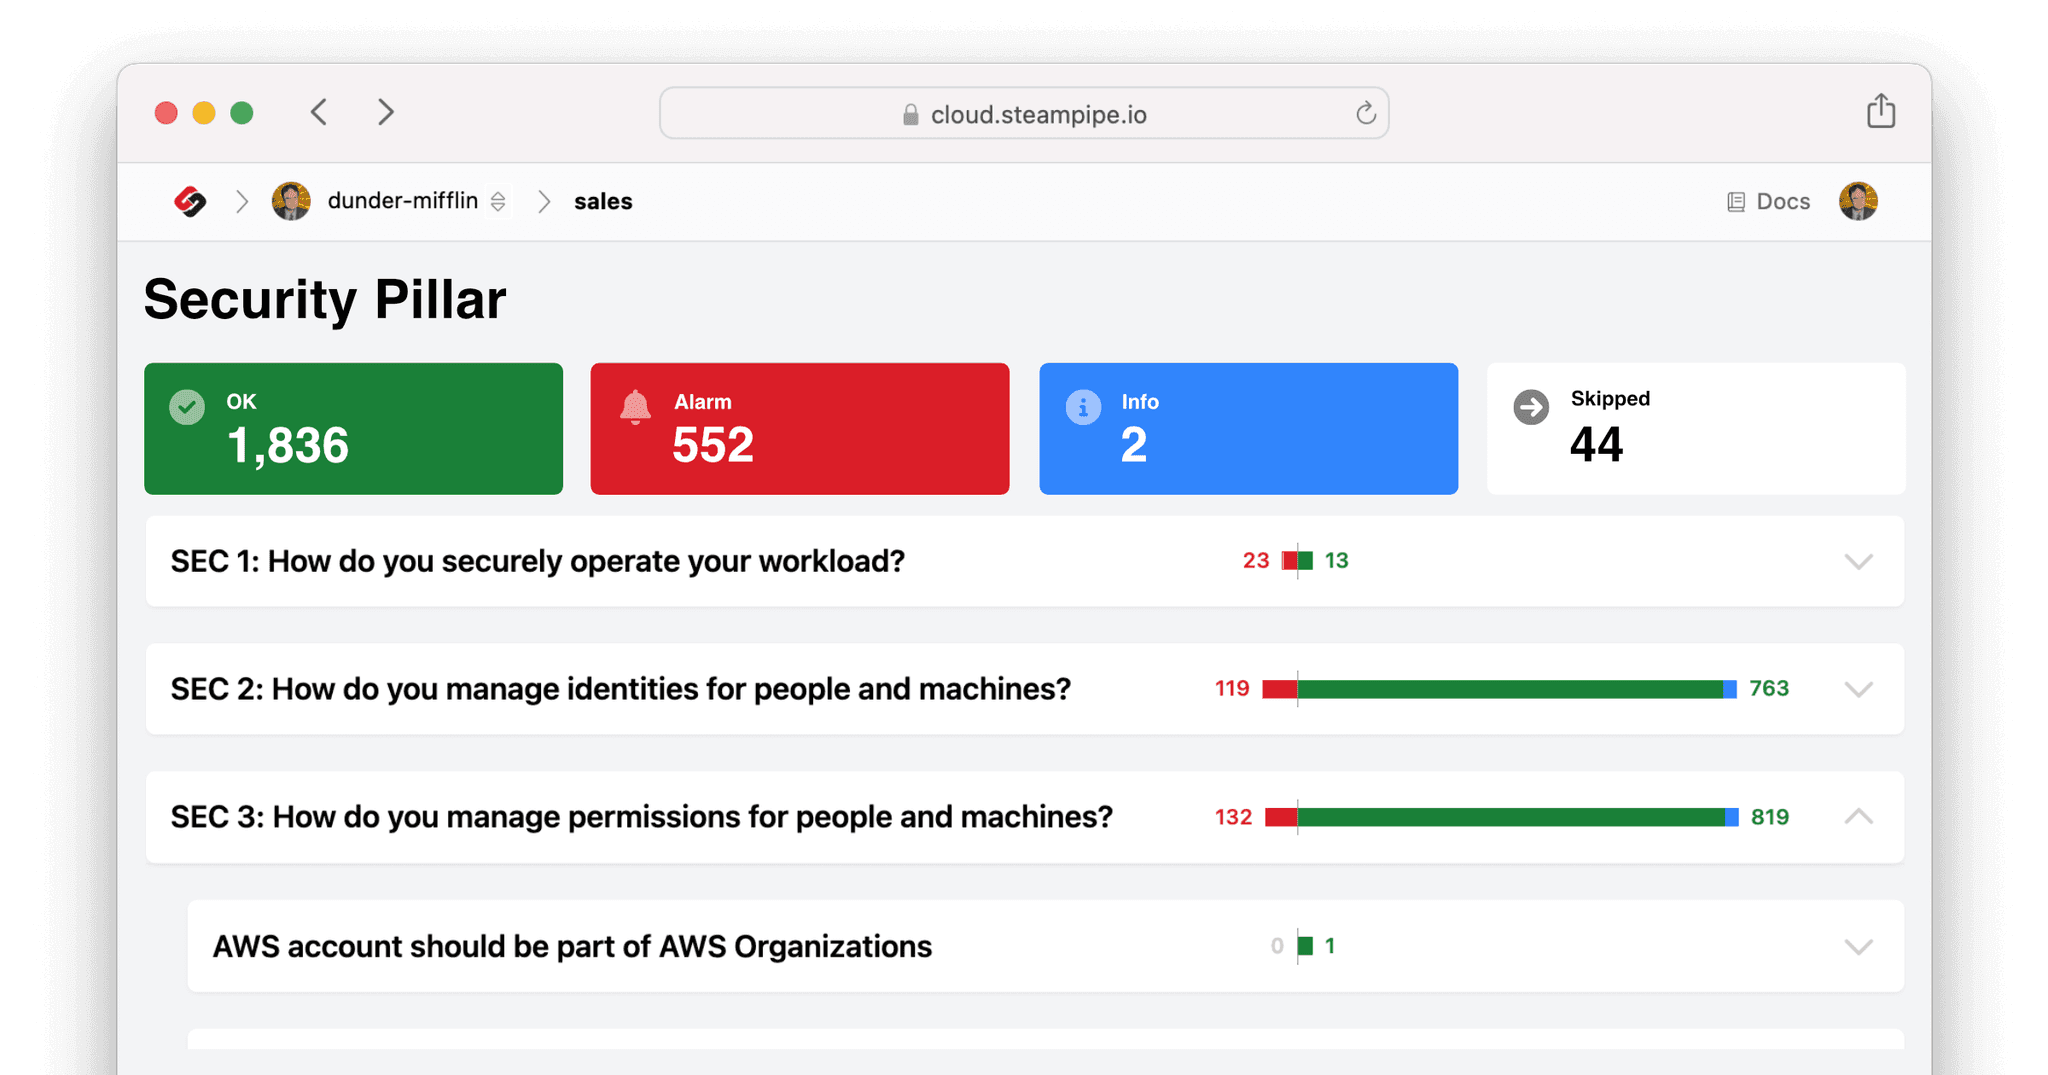This screenshot has height=1075, width=2048.
Task: Click the Skipped arrow icon
Action: pos(1529,406)
